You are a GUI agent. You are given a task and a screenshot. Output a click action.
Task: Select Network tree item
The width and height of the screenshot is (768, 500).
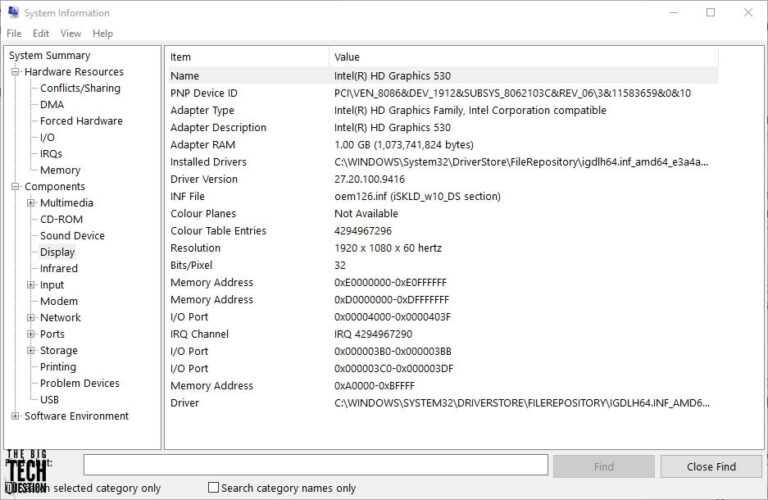click(x=60, y=317)
